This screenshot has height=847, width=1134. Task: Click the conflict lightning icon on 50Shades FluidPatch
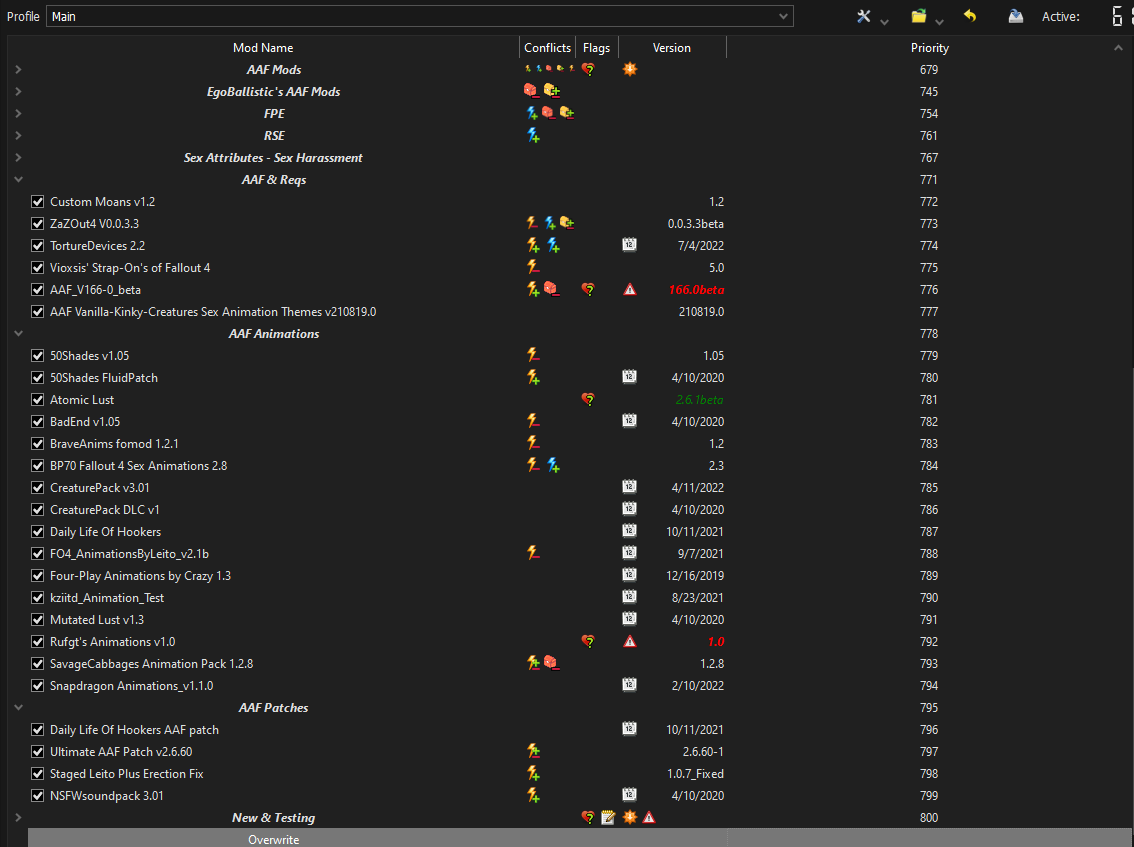533,378
